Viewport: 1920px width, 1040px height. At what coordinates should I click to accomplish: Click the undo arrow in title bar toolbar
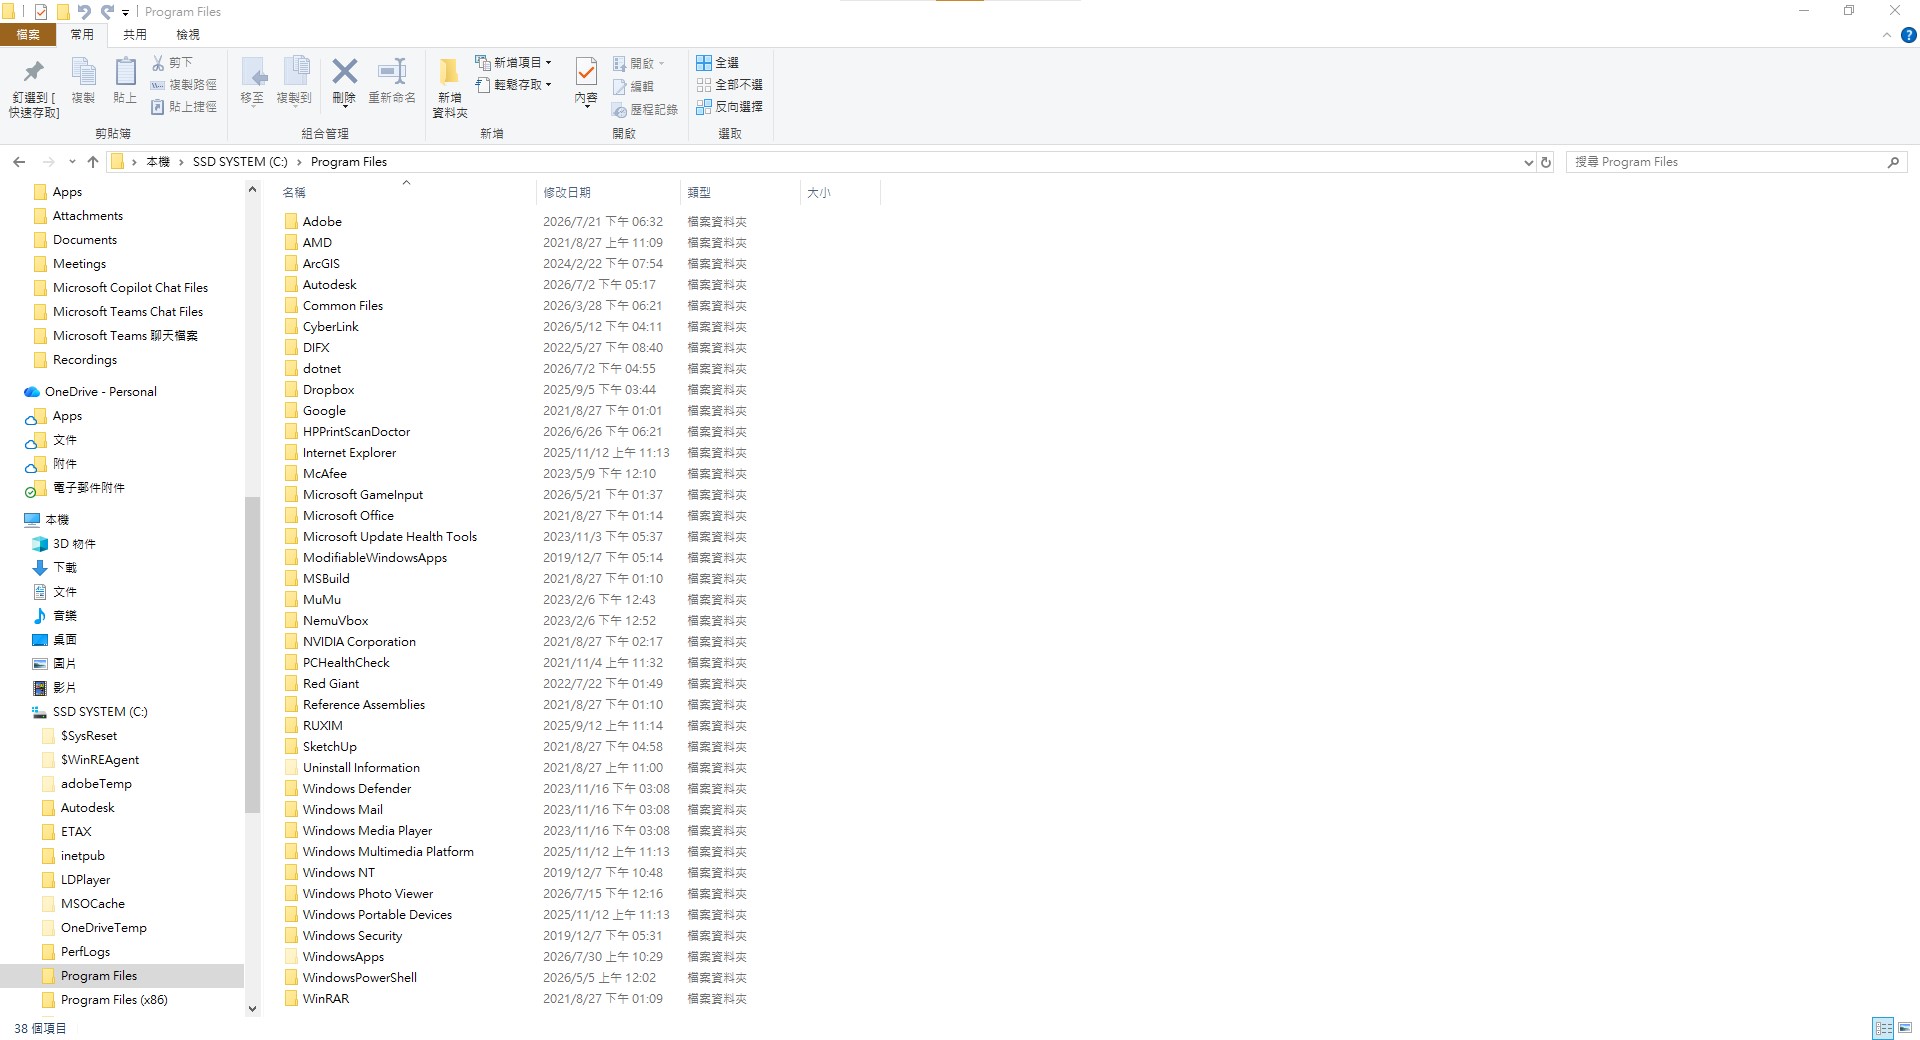84,12
